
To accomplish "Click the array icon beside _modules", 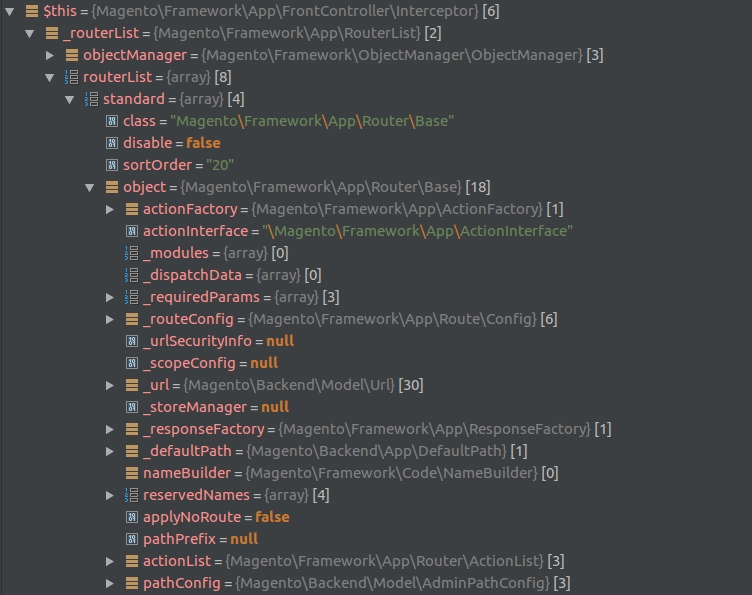I will coord(131,253).
